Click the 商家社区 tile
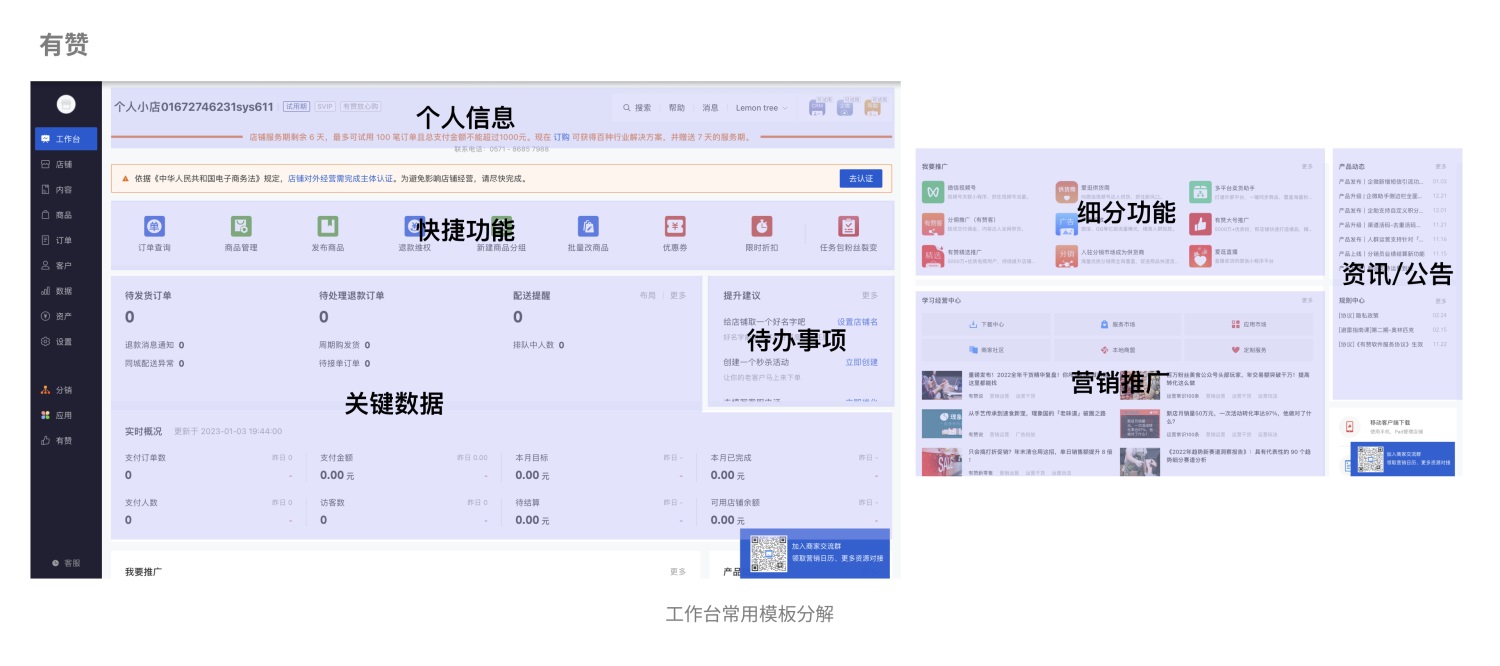Viewport: 1500px width, 666px height. click(x=986, y=350)
